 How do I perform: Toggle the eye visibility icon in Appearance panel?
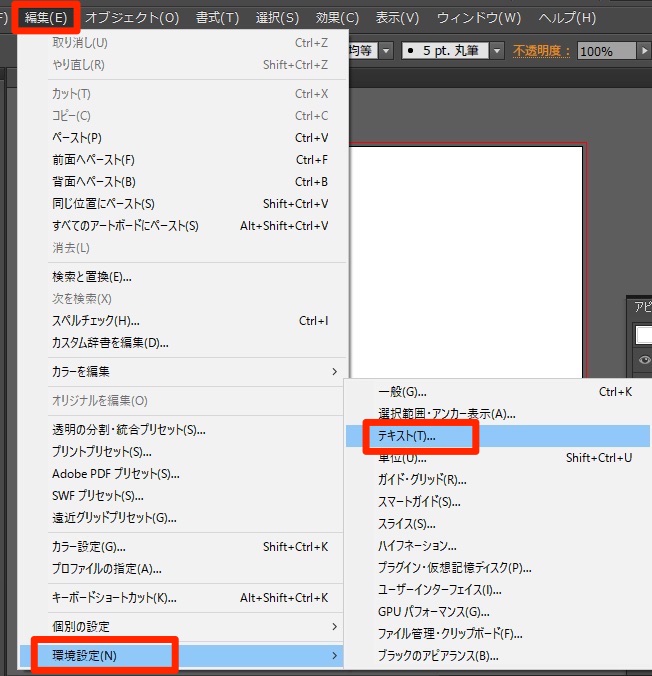645,360
